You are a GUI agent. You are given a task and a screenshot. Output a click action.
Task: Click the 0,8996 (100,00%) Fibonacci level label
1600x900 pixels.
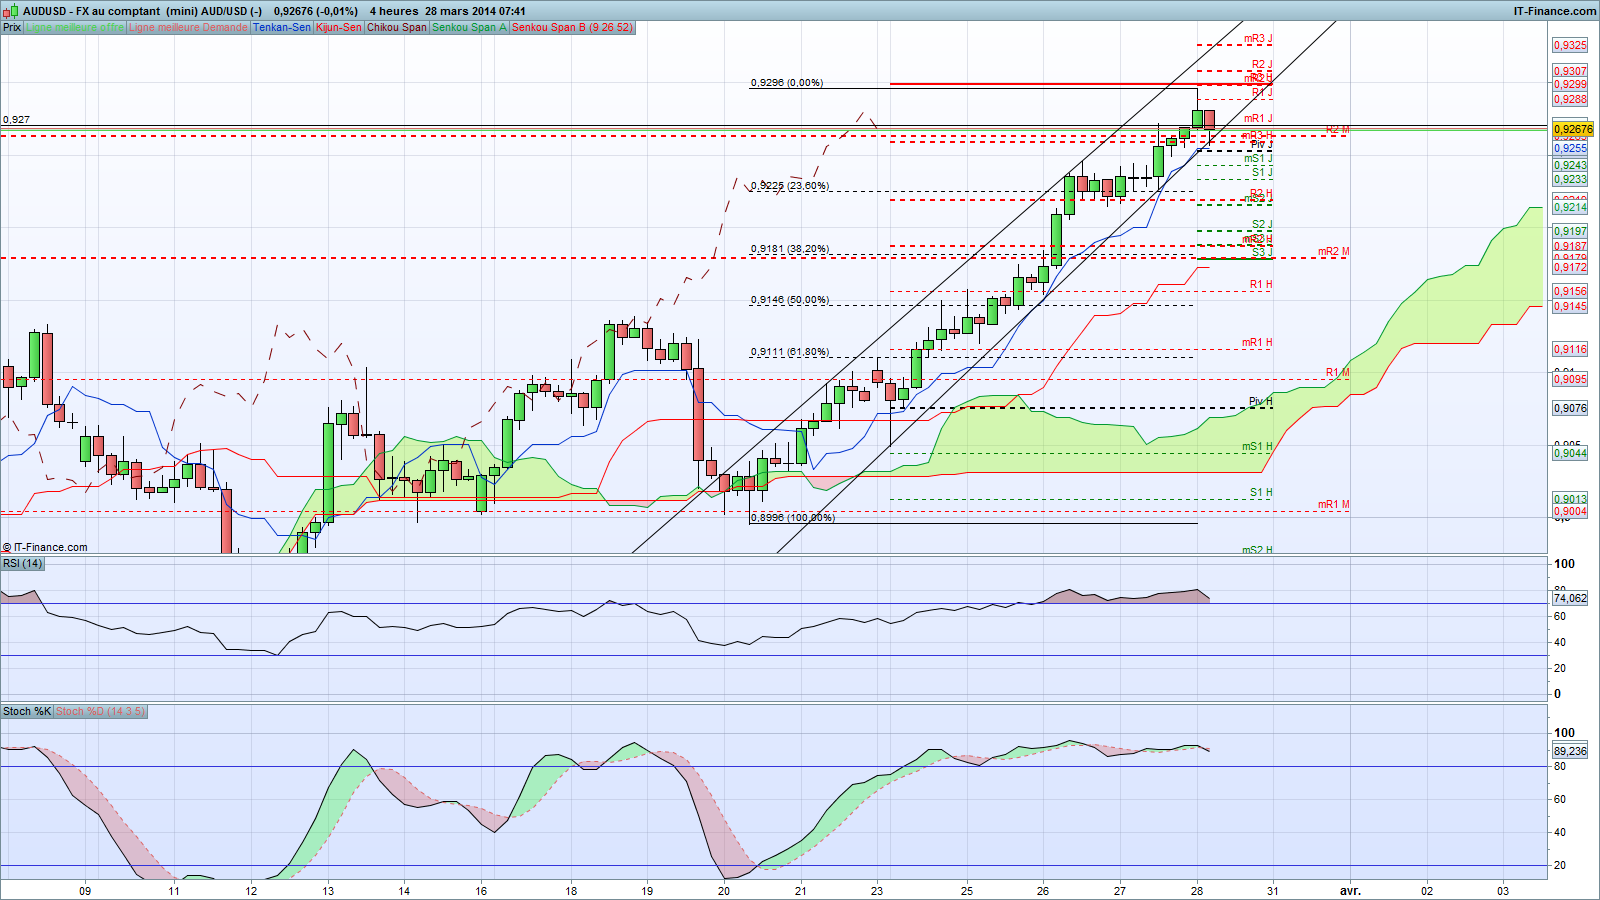click(792, 517)
